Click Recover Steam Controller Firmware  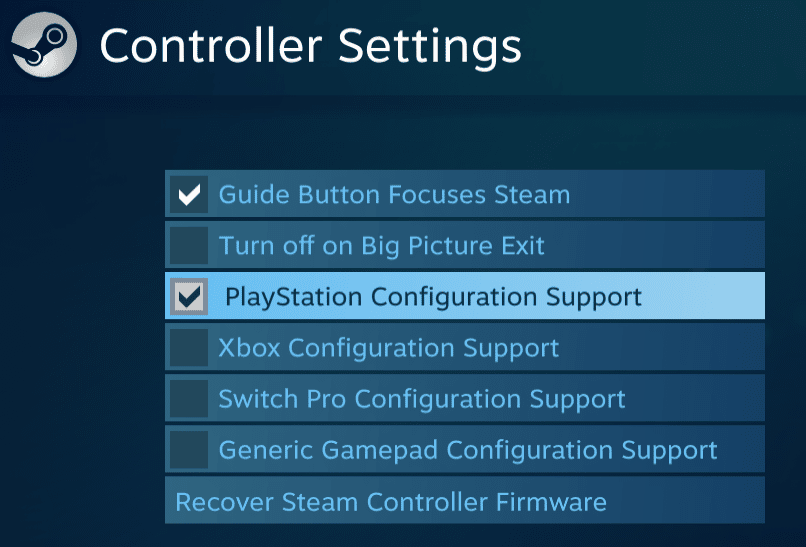coord(391,501)
